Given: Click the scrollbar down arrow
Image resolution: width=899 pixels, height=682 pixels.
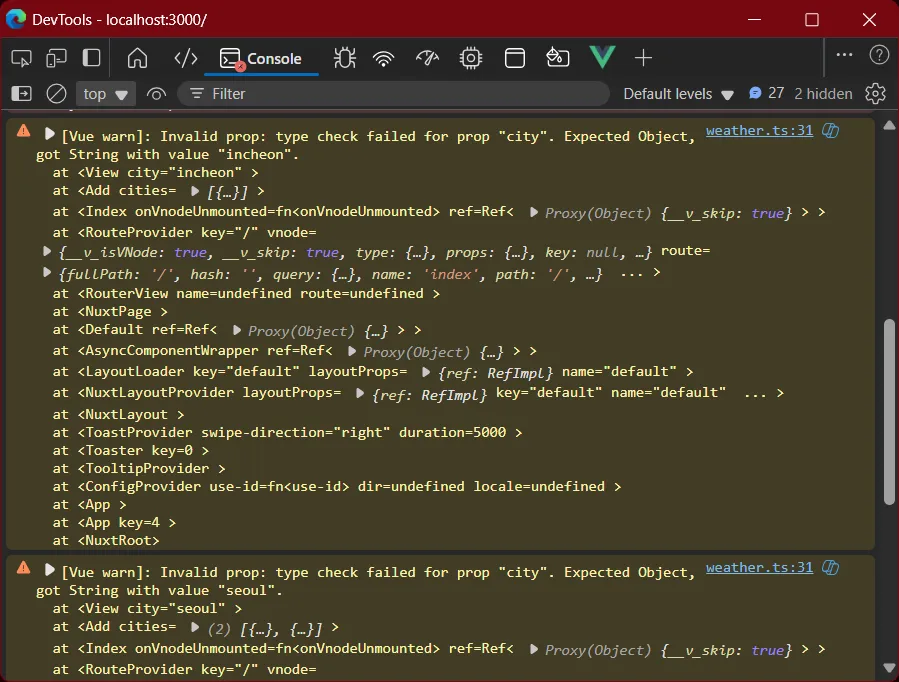Looking at the screenshot, I should pos(889,668).
